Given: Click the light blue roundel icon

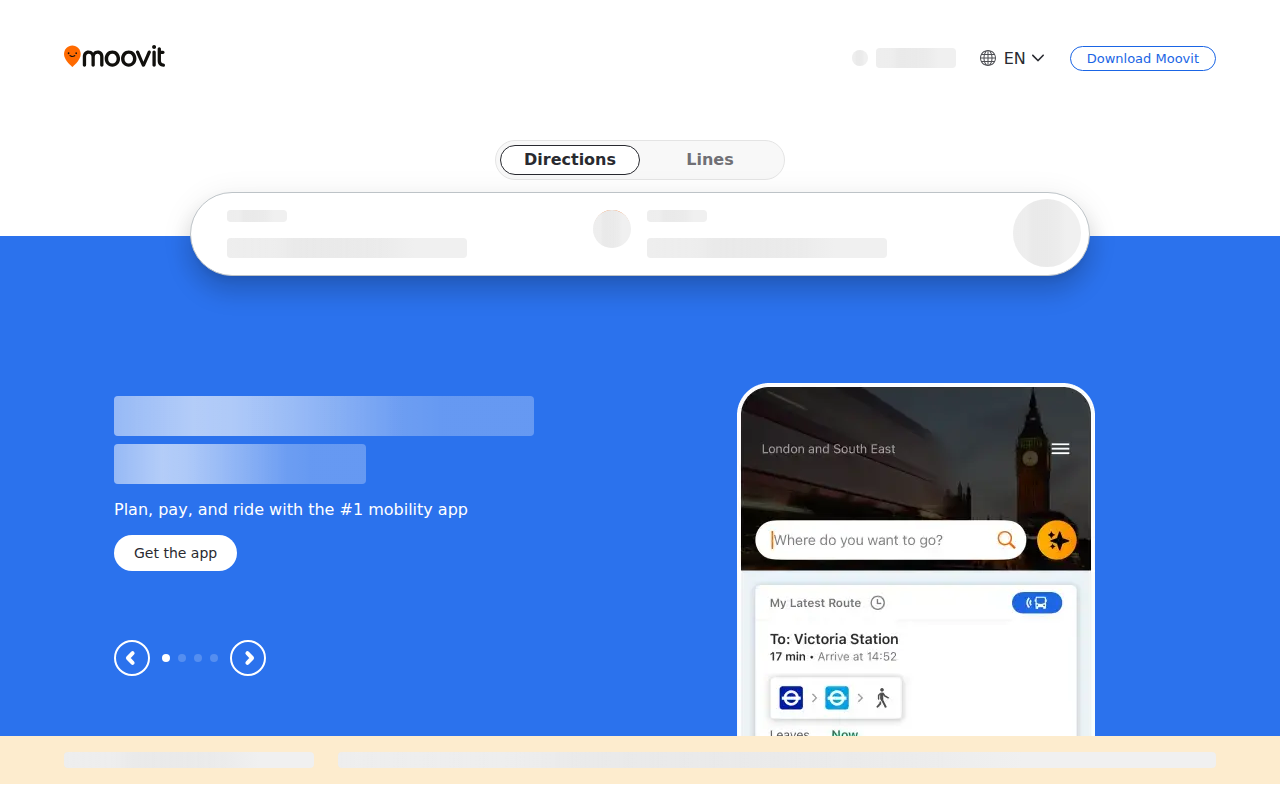Looking at the screenshot, I should point(837,698).
